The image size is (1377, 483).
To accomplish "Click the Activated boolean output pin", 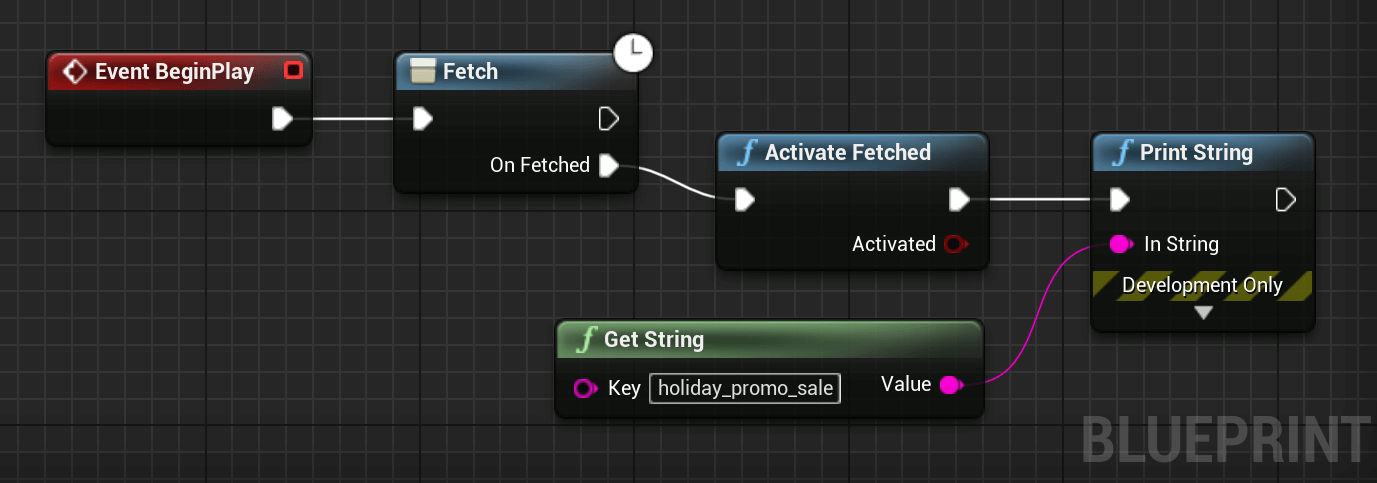I will (954, 244).
